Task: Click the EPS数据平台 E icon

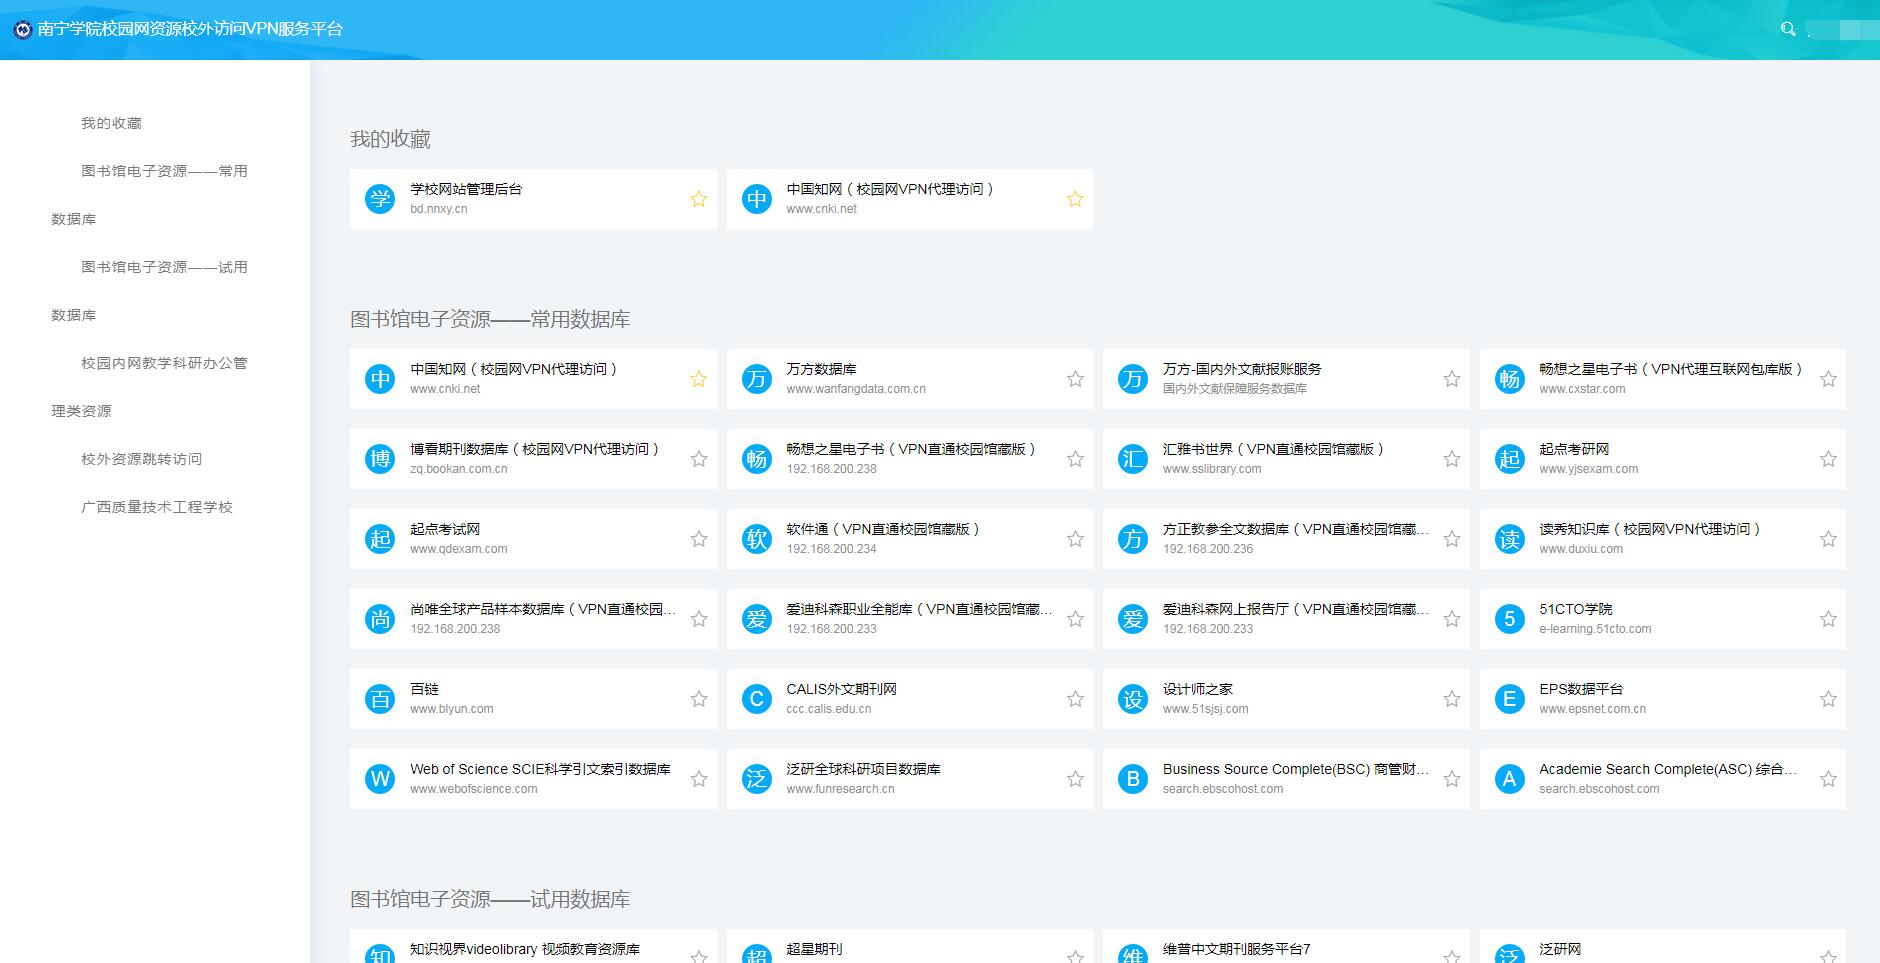Action: (x=1509, y=699)
